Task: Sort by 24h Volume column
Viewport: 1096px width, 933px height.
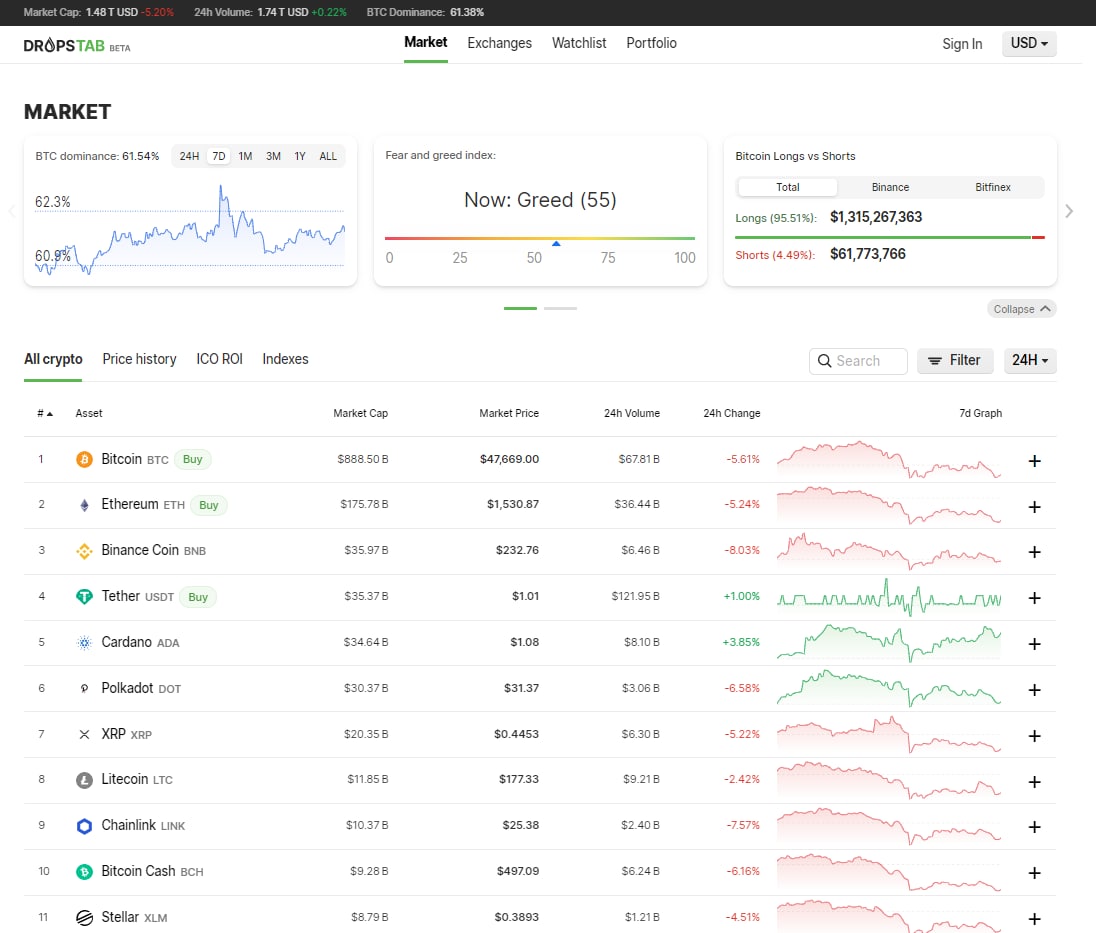Action: tap(632, 414)
